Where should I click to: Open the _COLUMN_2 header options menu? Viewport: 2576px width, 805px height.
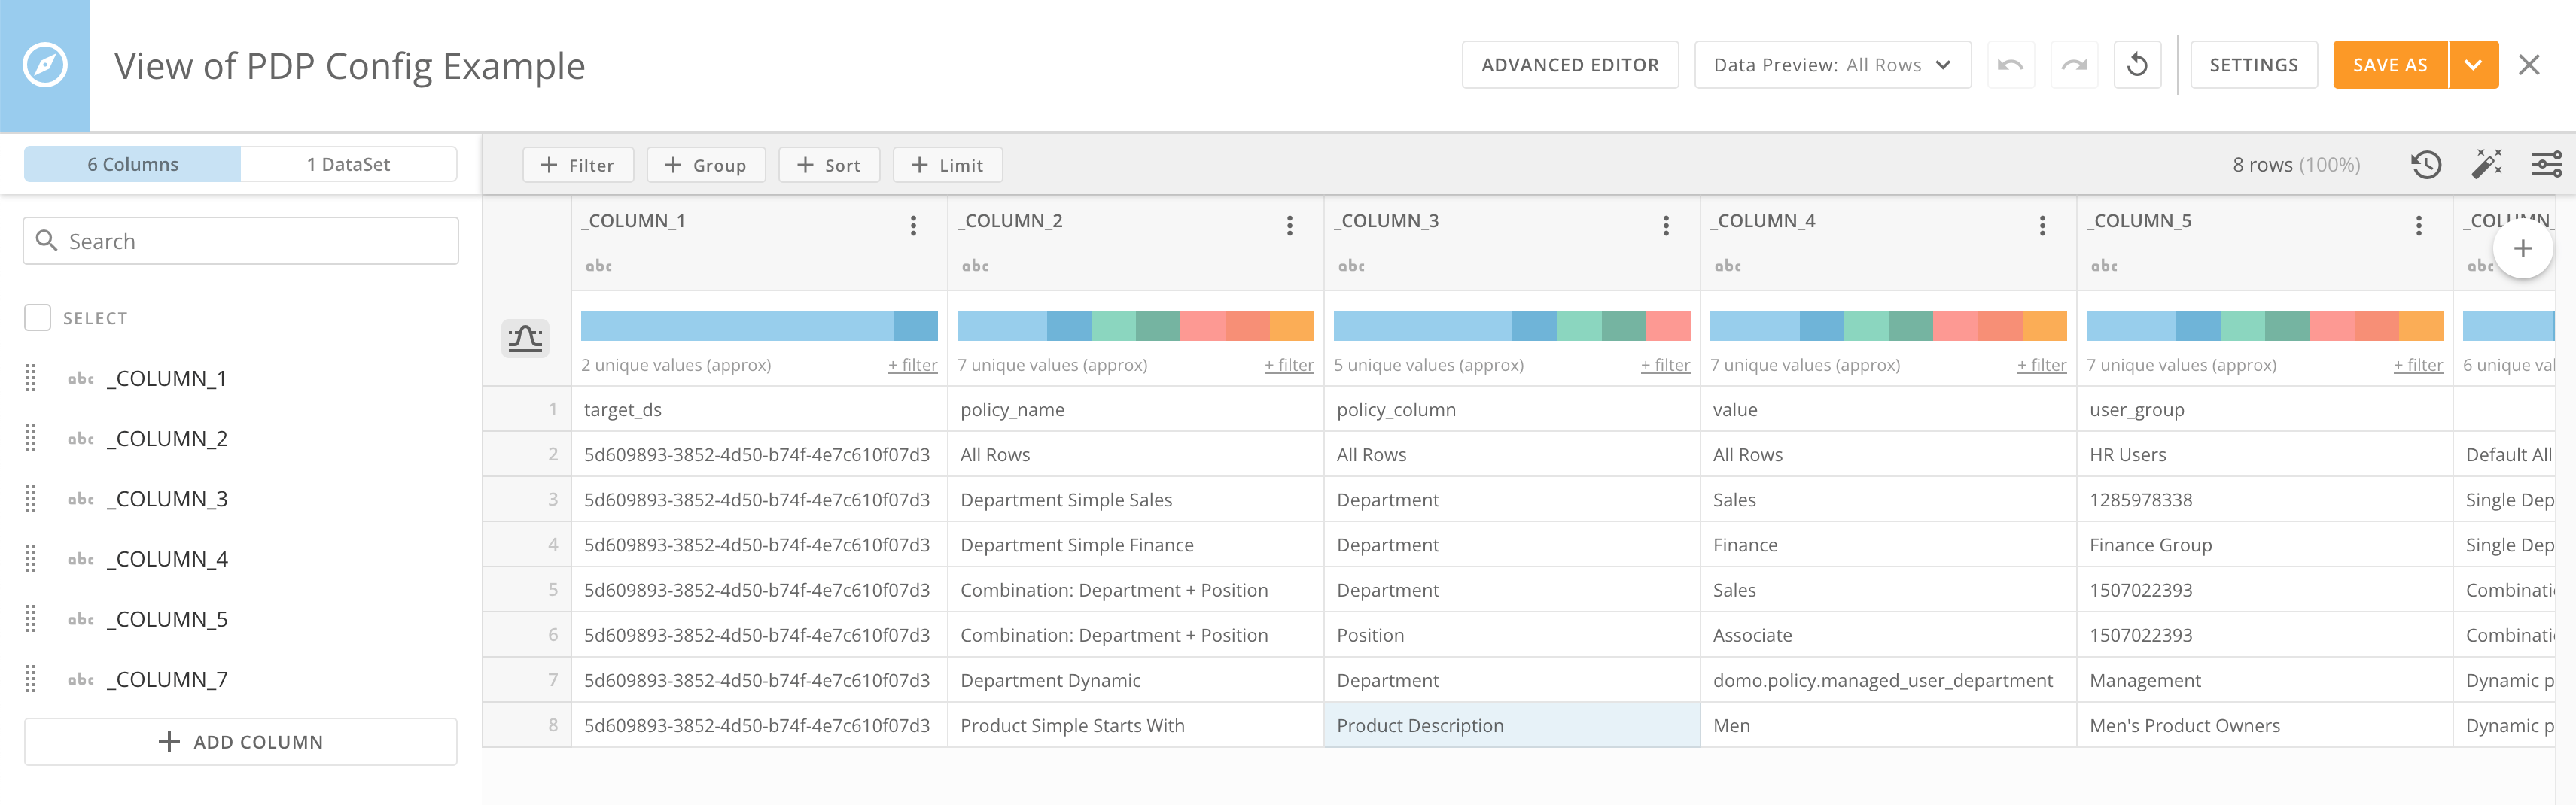1289,226
